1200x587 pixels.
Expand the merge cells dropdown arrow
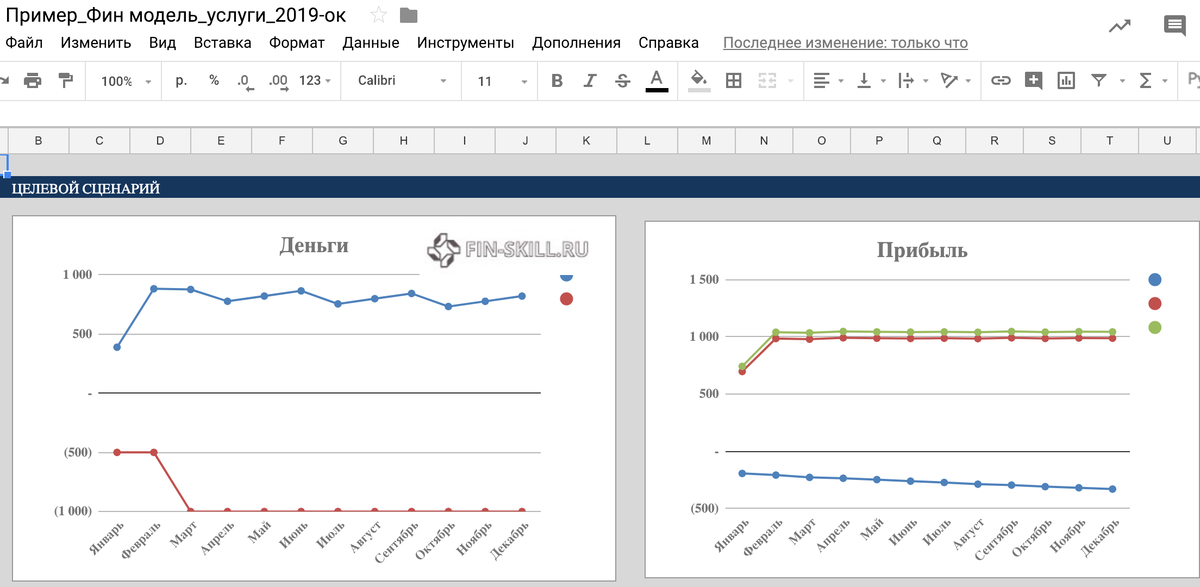pyautogui.click(x=789, y=82)
